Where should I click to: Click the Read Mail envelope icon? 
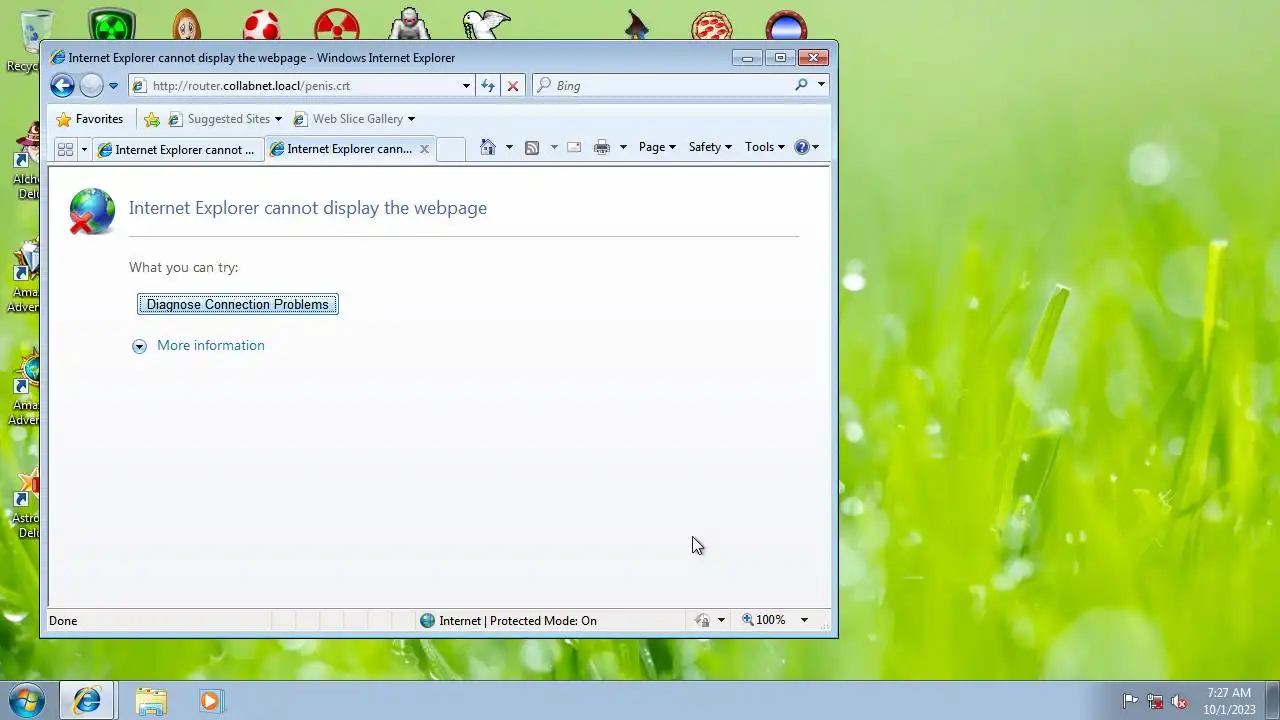pyautogui.click(x=574, y=147)
